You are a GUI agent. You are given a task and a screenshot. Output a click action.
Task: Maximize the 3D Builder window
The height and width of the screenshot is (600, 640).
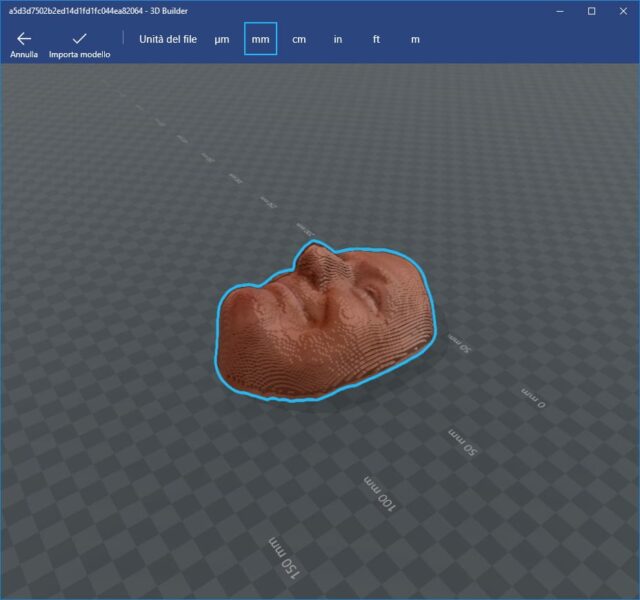(591, 10)
